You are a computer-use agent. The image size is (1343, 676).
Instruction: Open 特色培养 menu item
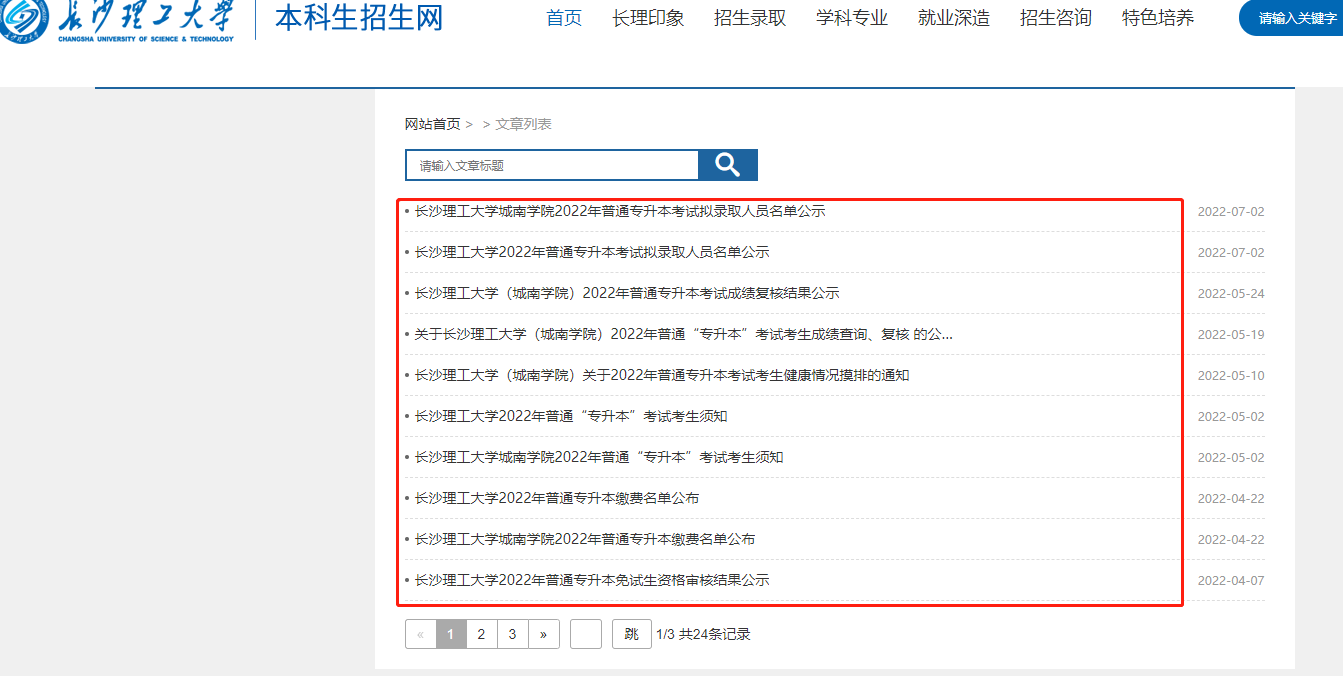[x=1158, y=18]
